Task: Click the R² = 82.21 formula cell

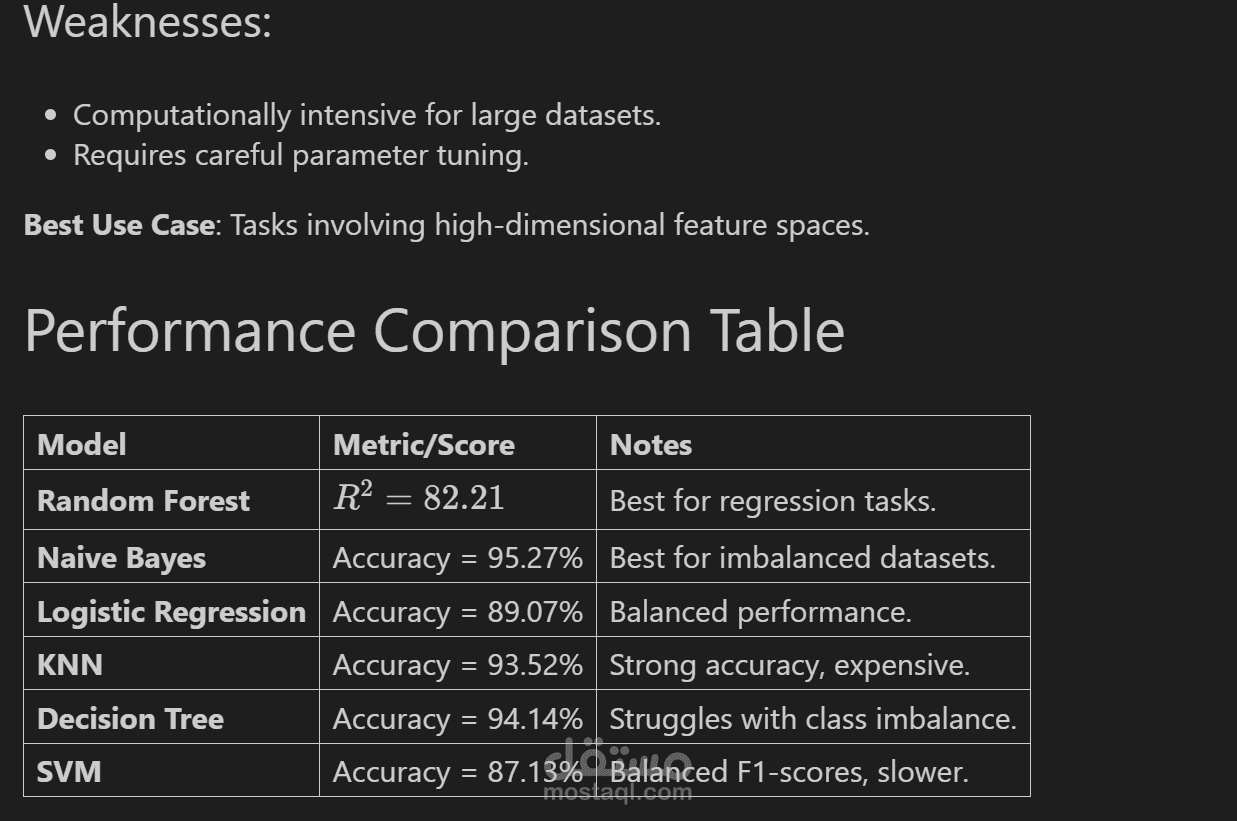Action: pos(419,498)
